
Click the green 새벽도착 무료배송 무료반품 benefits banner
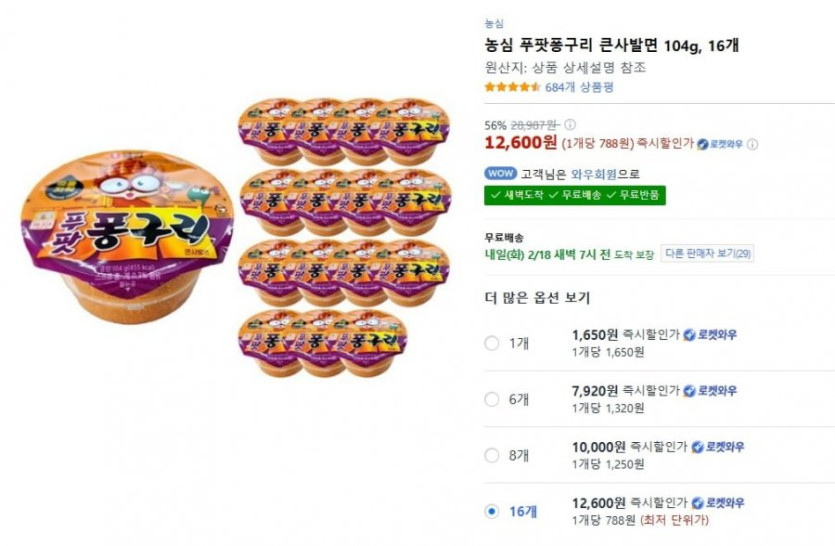click(575, 195)
